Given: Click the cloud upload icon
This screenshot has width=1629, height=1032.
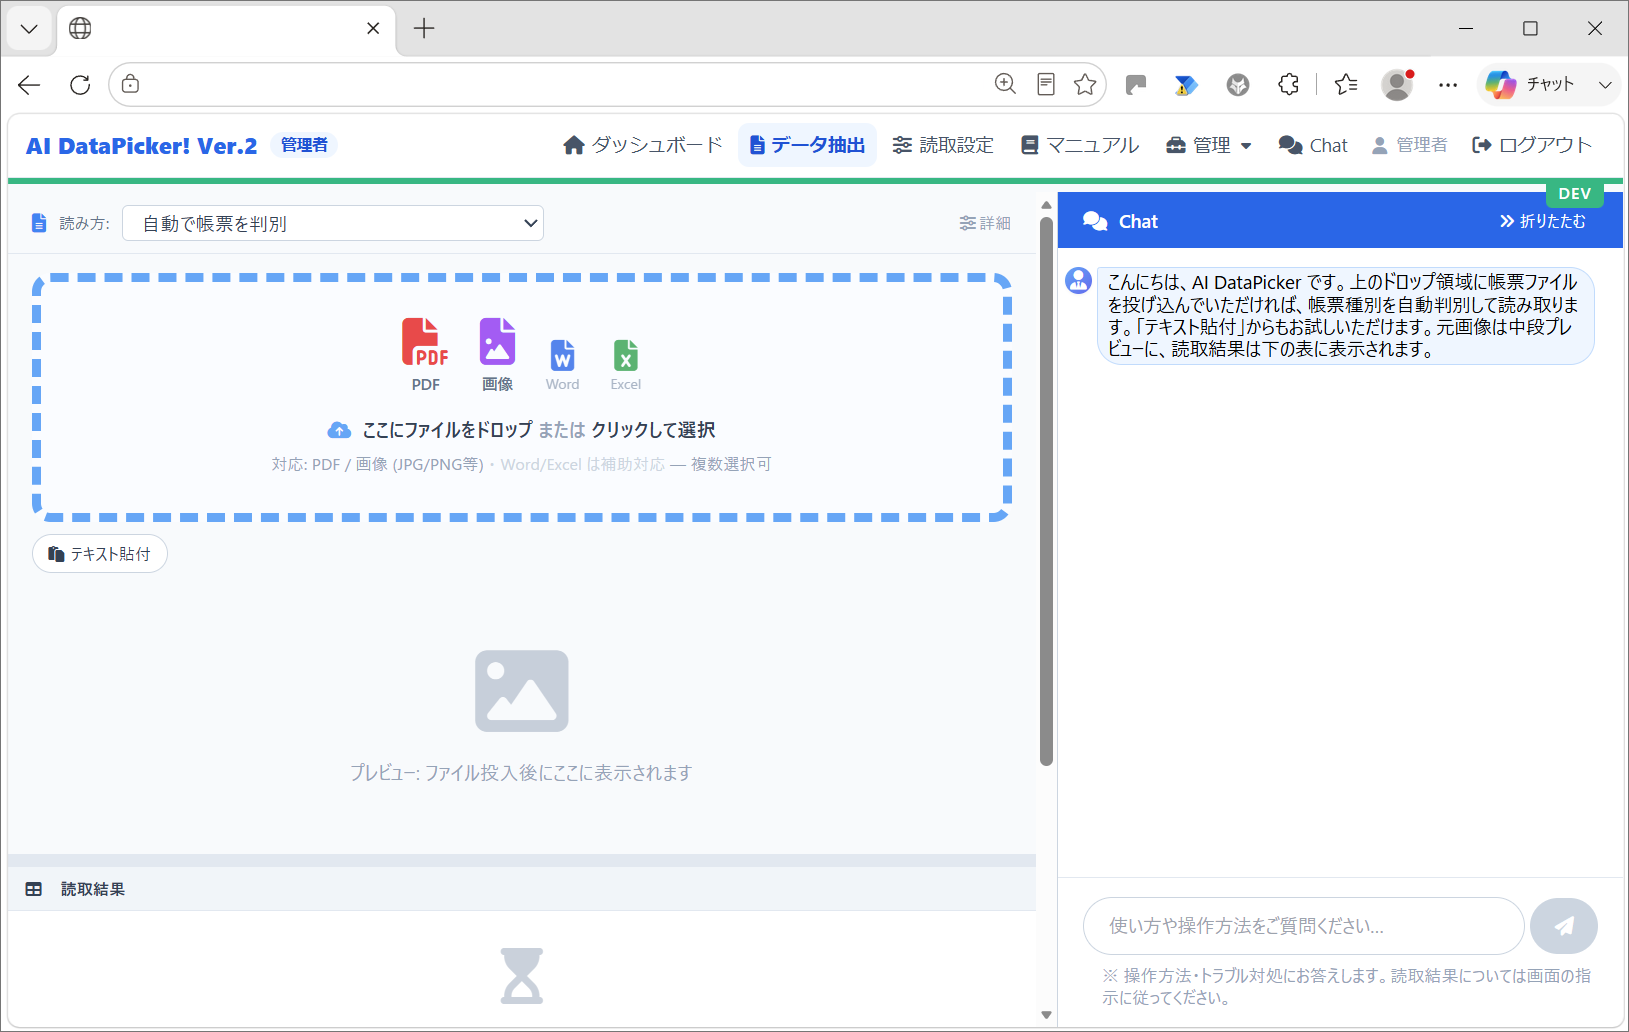Looking at the screenshot, I should pyautogui.click(x=339, y=430).
